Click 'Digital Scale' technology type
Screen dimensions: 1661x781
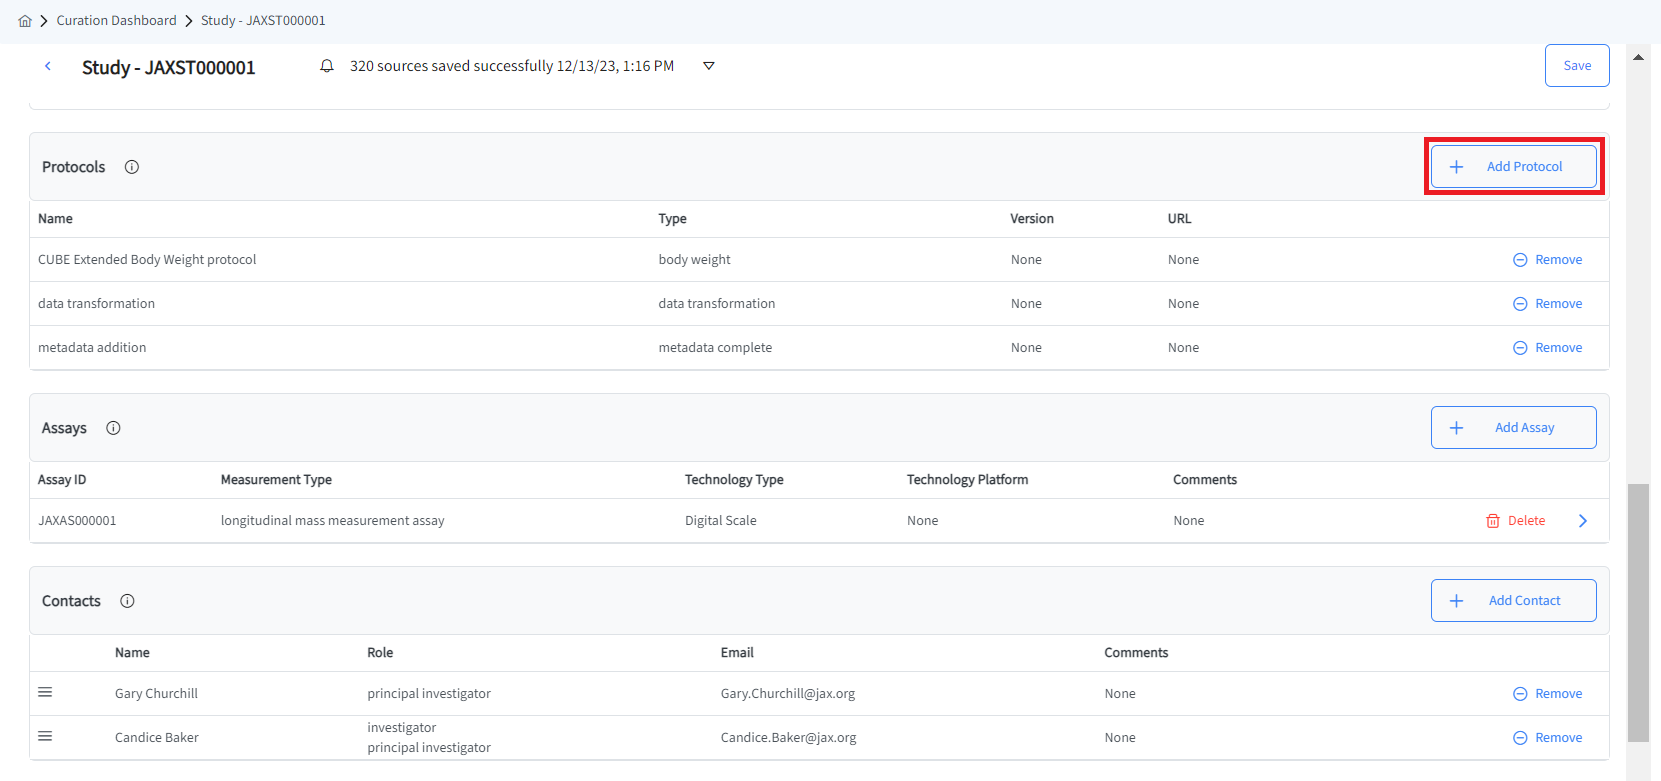point(721,521)
